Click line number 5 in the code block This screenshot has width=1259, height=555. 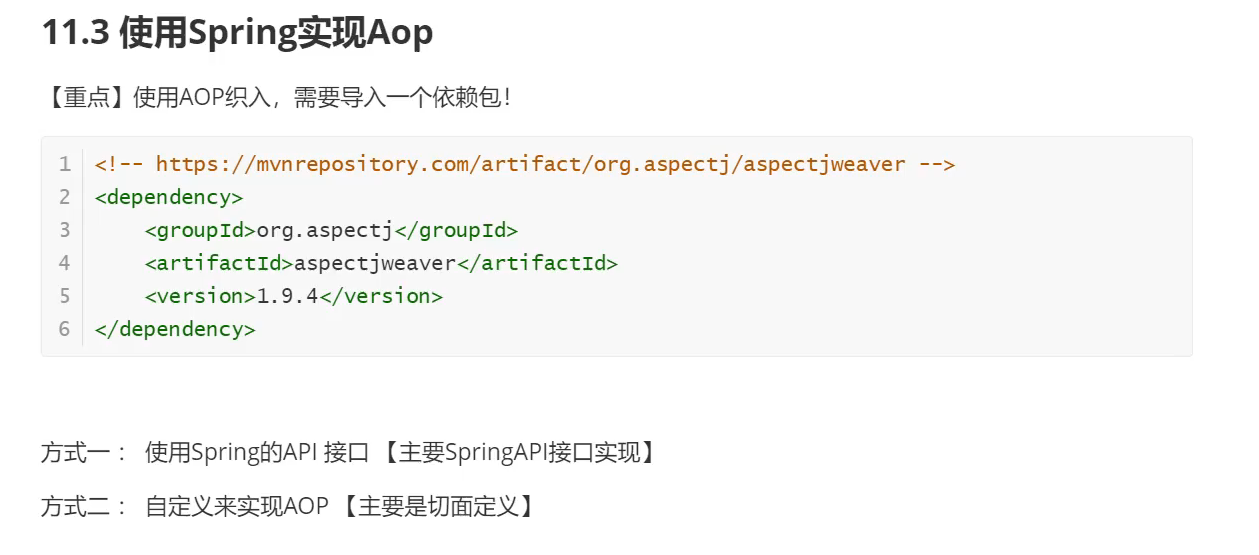65,296
